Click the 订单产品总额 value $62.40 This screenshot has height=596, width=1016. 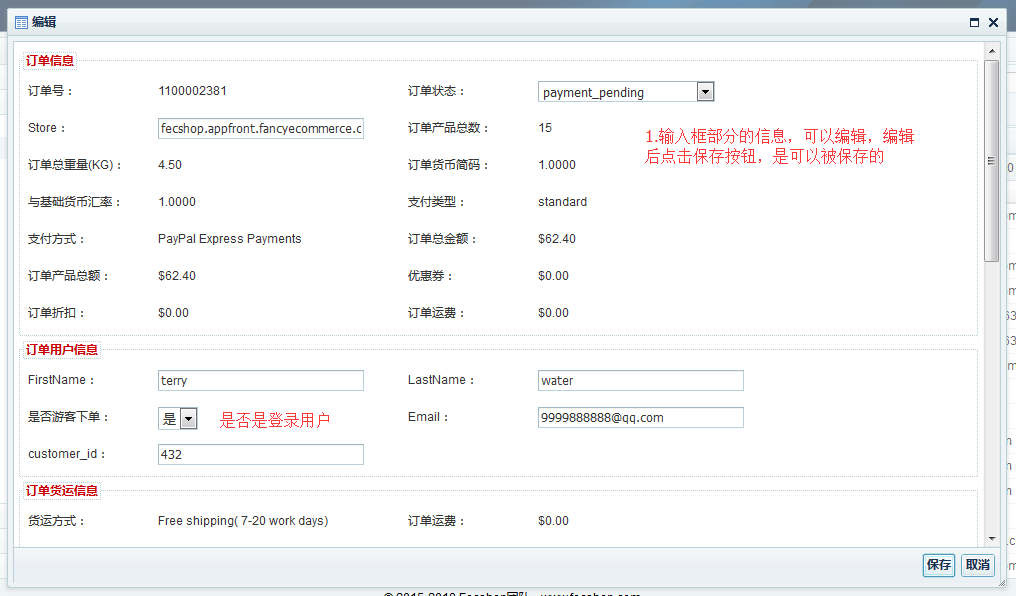click(177, 276)
